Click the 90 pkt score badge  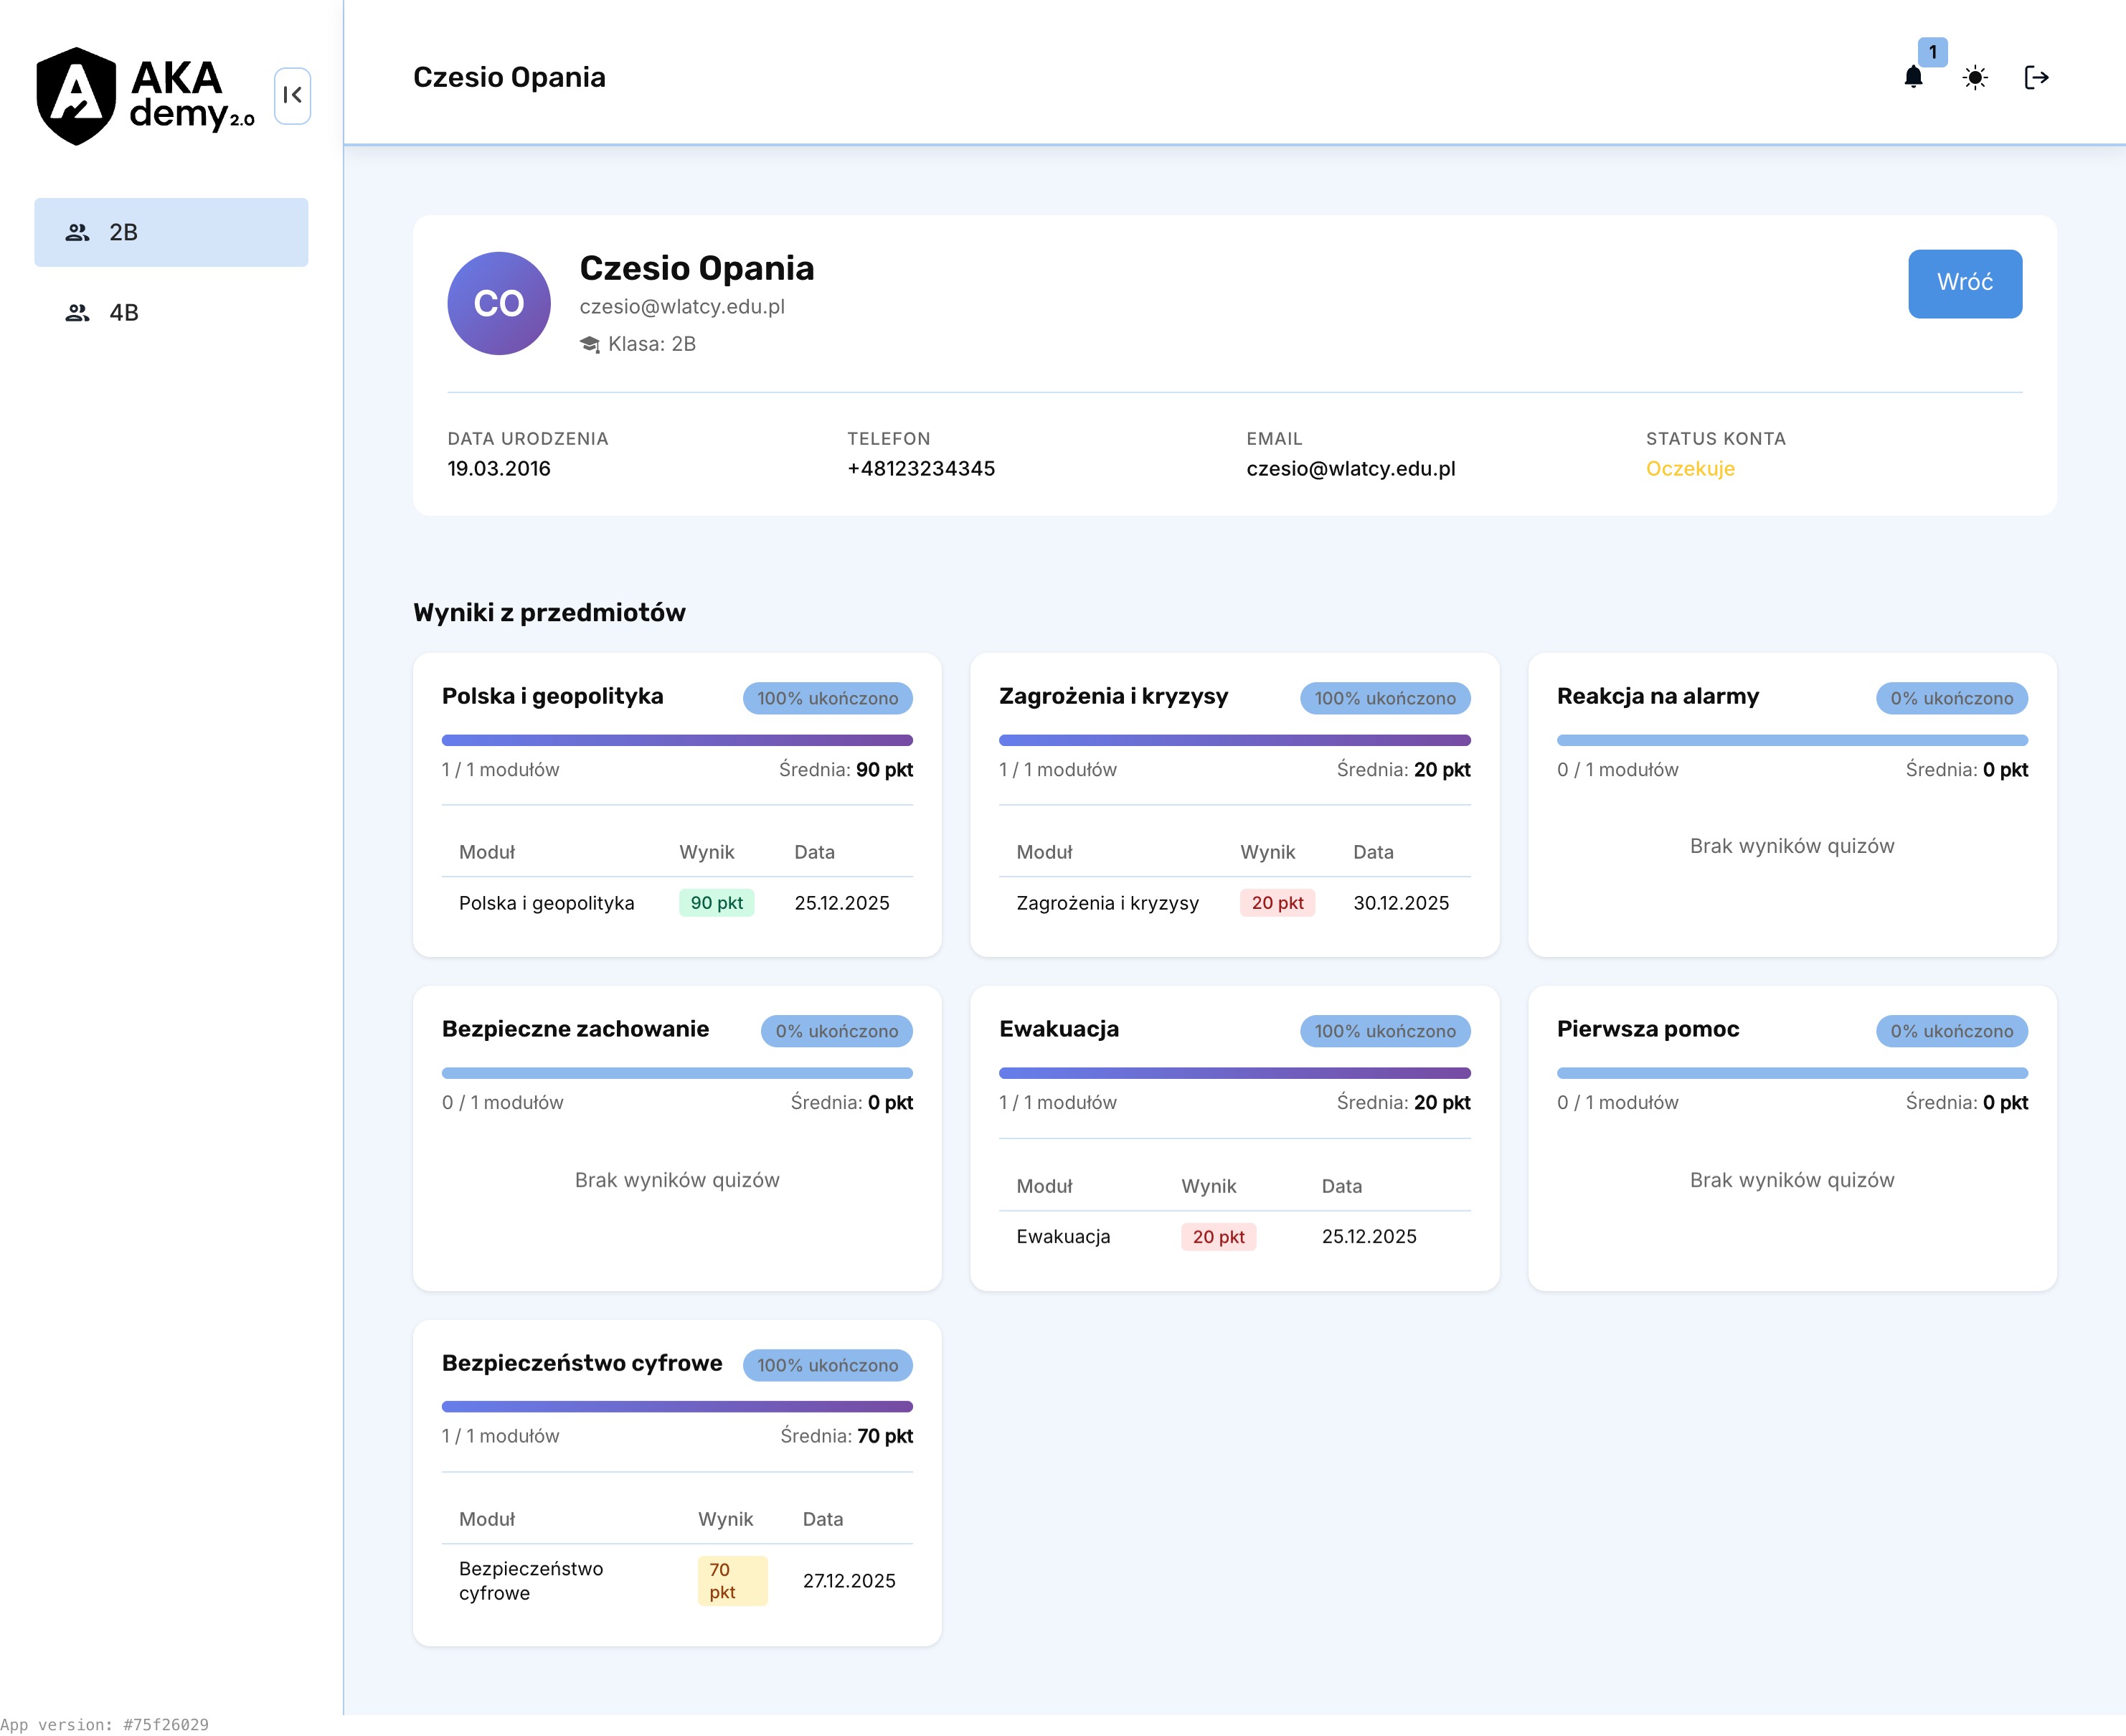[716, 903]
